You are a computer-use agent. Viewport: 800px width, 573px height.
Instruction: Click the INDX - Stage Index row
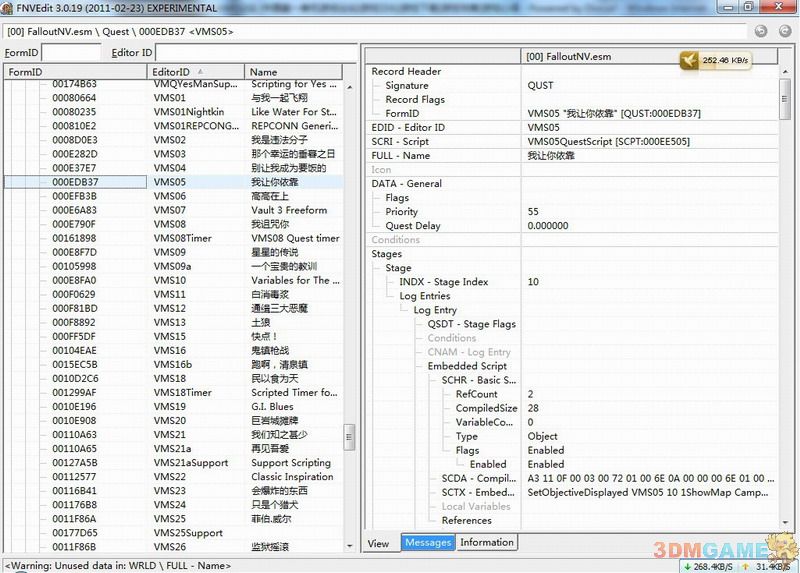[x=572, y=282]
